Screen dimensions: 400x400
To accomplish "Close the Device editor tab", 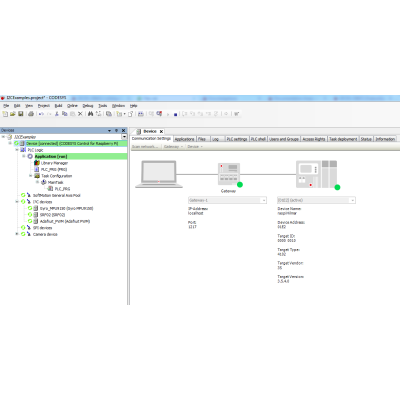I will [161, 131].
